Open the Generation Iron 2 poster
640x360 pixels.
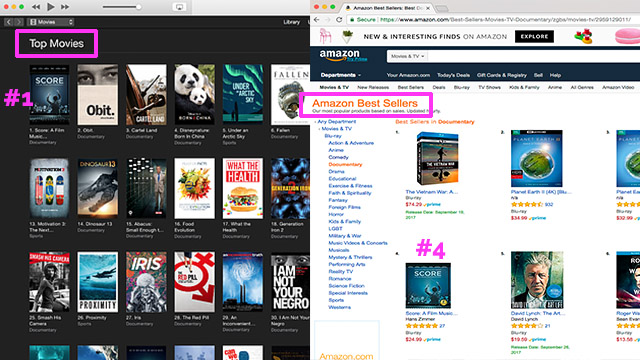[291, 188]
